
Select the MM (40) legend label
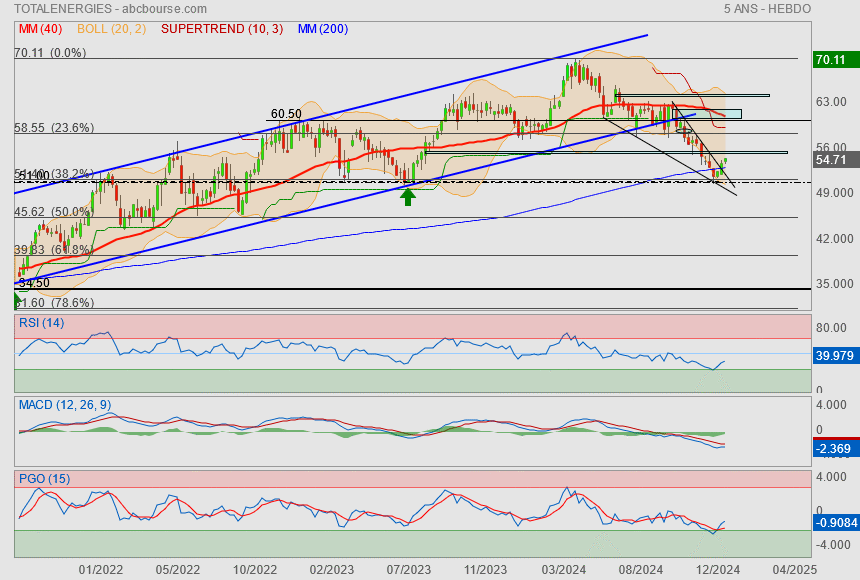pyautogui.click(x=41, y=29)
